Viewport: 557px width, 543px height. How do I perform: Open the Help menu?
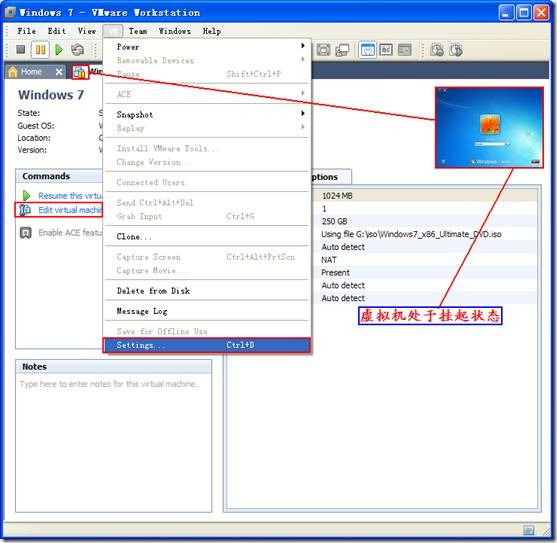[x=212, y=31]
